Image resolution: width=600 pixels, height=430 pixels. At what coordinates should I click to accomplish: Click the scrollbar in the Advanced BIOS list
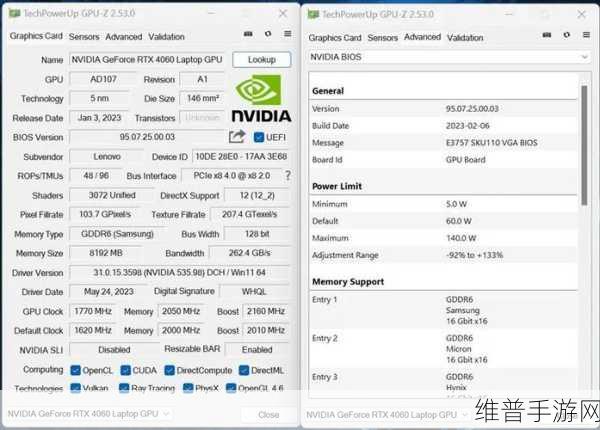click(584, 145)
